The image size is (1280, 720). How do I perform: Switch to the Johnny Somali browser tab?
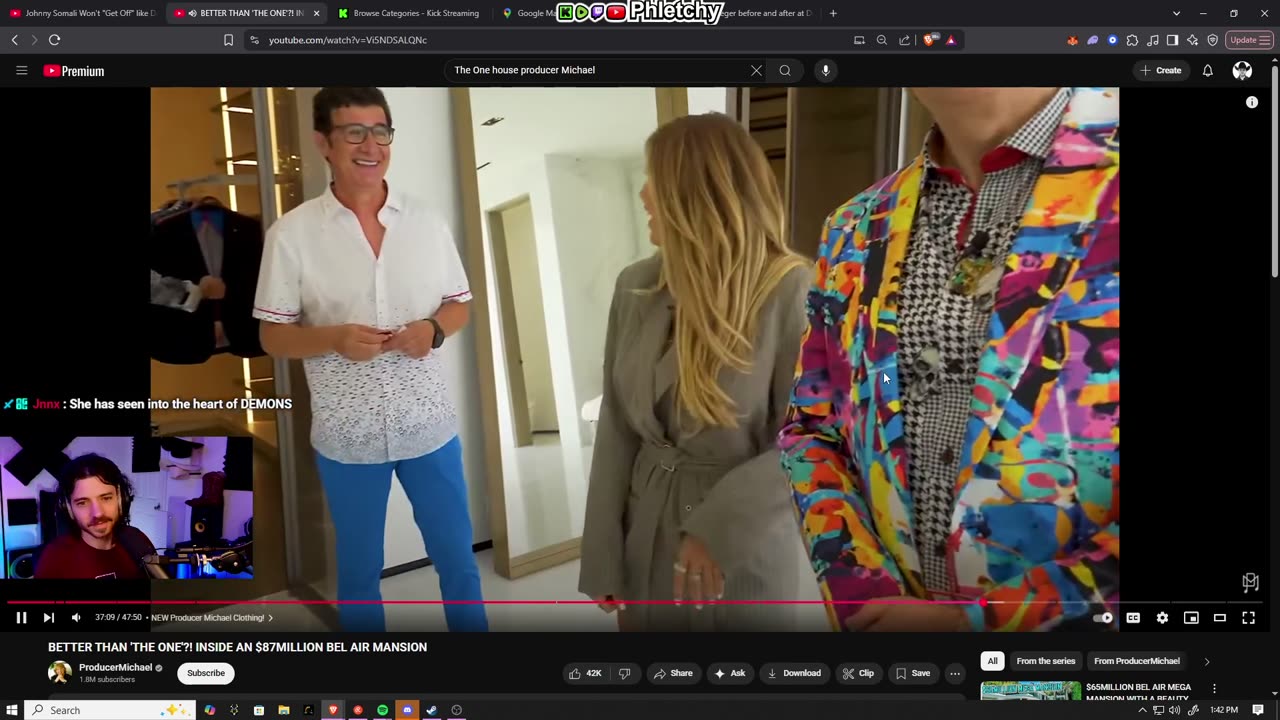tap(82, 13)
